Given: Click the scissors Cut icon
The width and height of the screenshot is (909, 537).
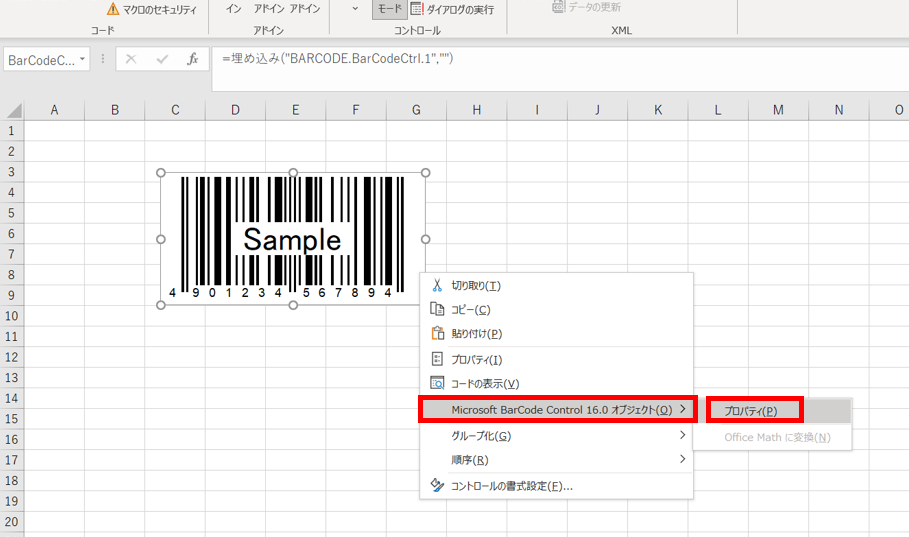Looking at the screenshot, I should [437, 285].
